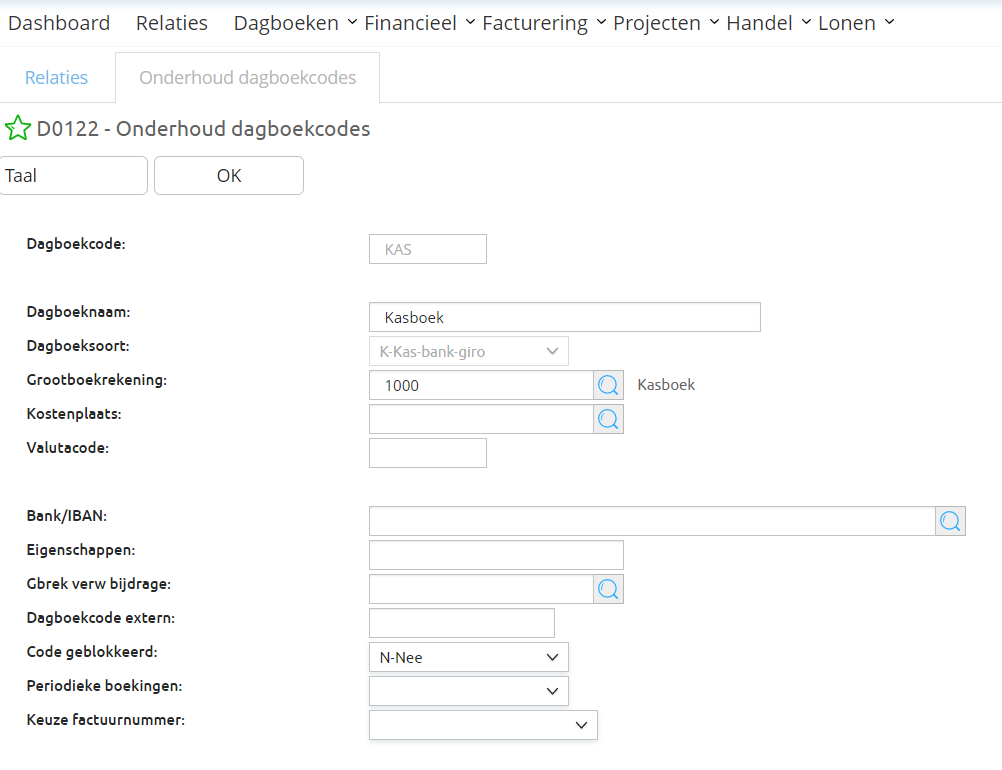
Task: Expand the Lonen menu
Action: (856, 23)
